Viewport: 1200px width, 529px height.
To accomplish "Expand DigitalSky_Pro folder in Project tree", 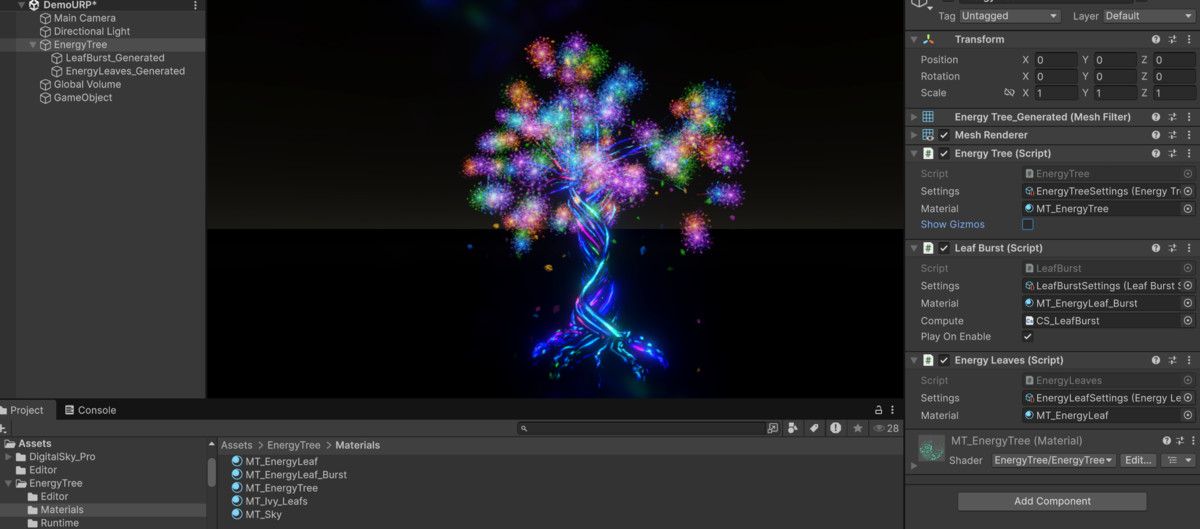I will click(x=10, y=457).
